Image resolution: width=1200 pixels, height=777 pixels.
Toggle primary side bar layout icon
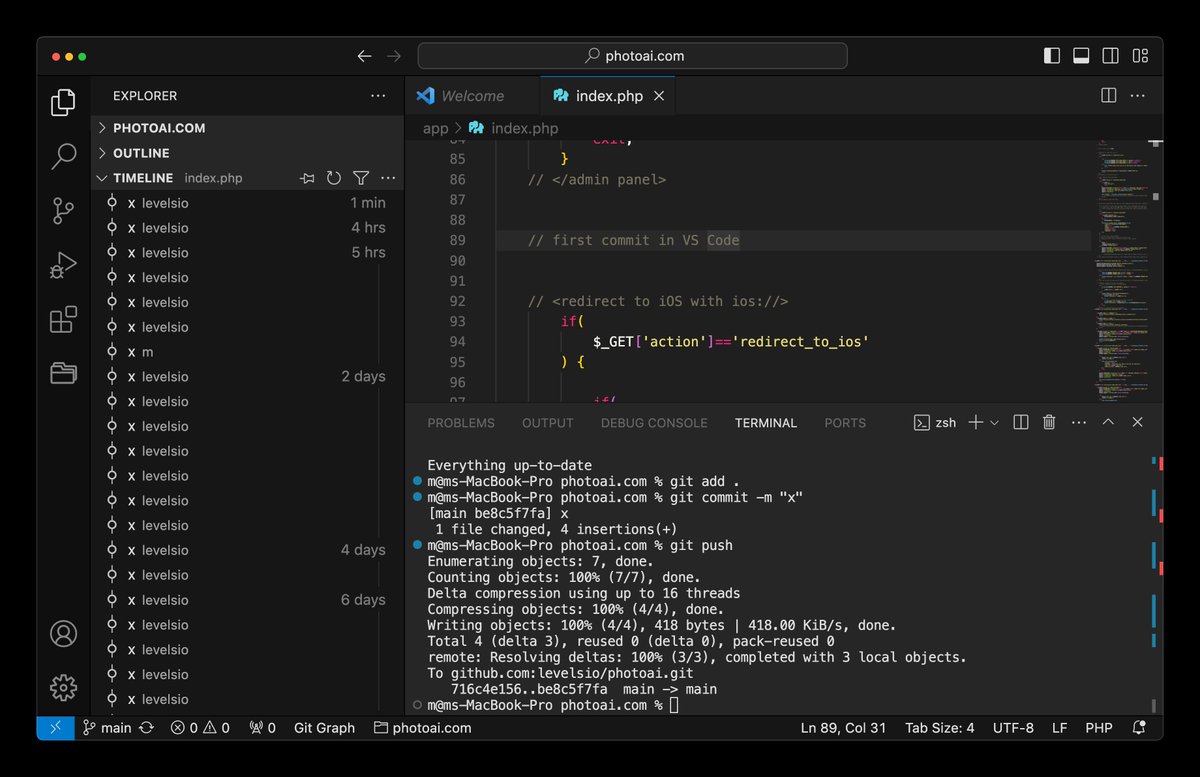pos(1052,56)
